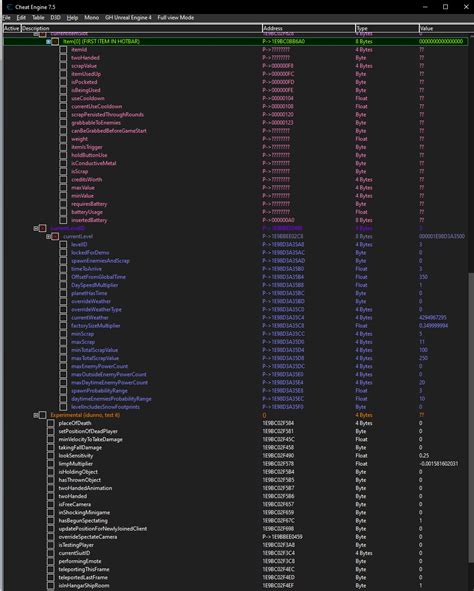Freeze the itemId entry checkbox
The image size is (474, 591).
(x=63, y=49)
